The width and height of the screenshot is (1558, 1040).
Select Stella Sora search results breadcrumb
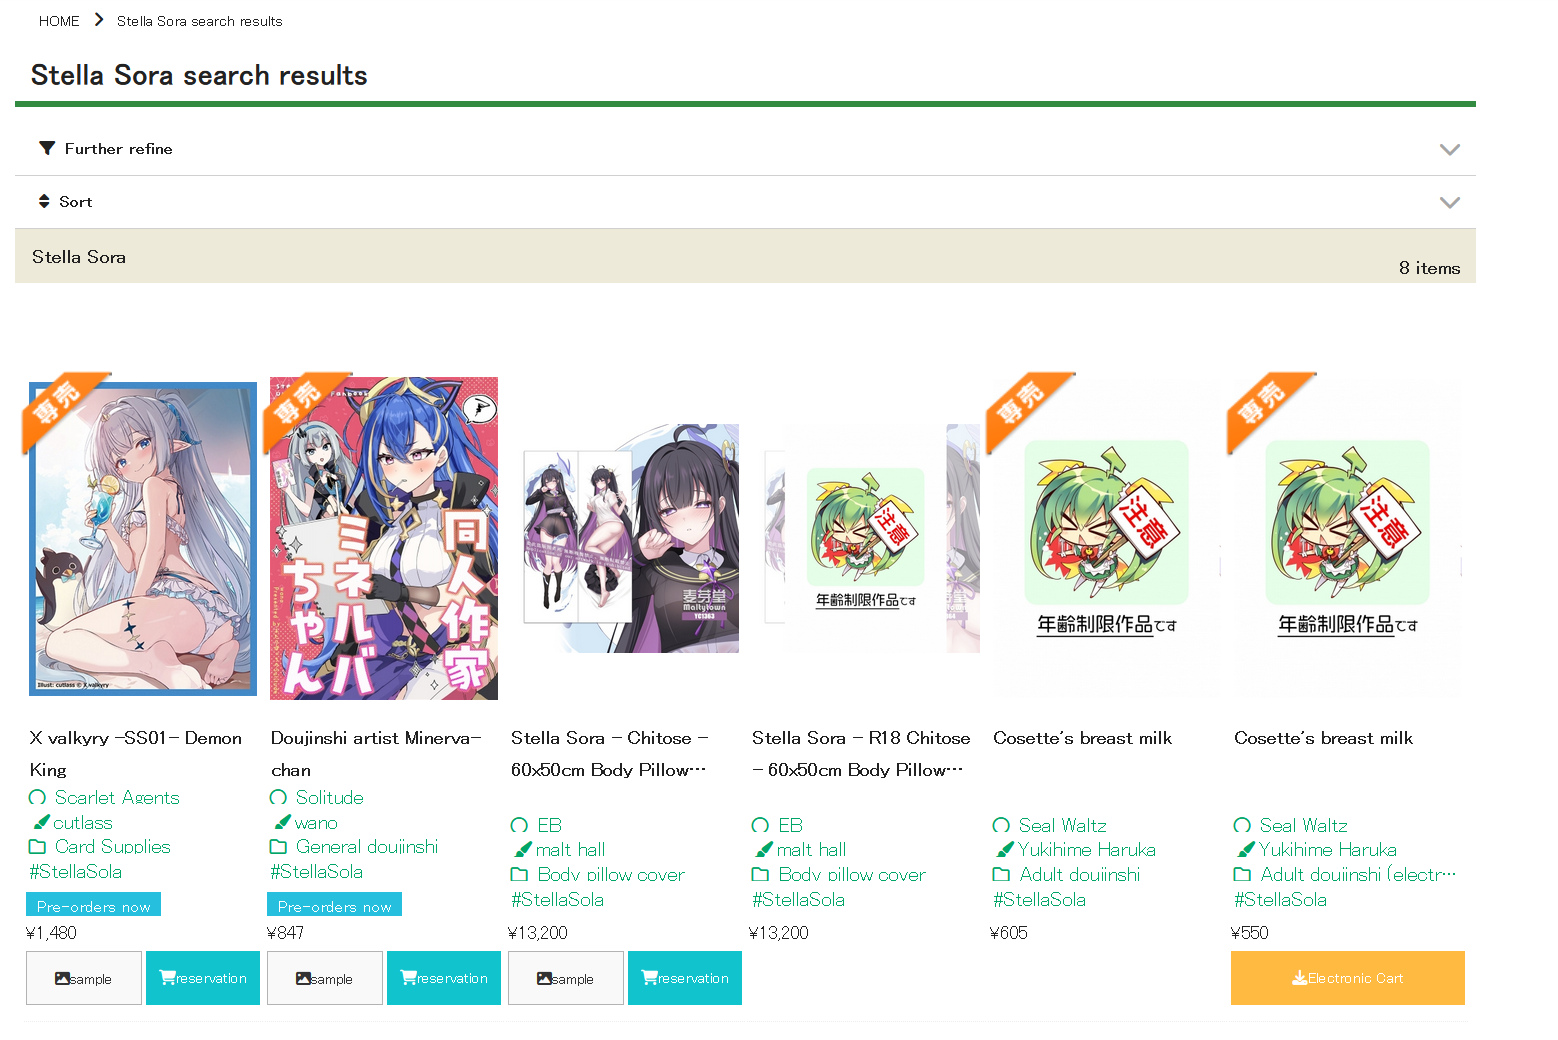click(199, 21)
